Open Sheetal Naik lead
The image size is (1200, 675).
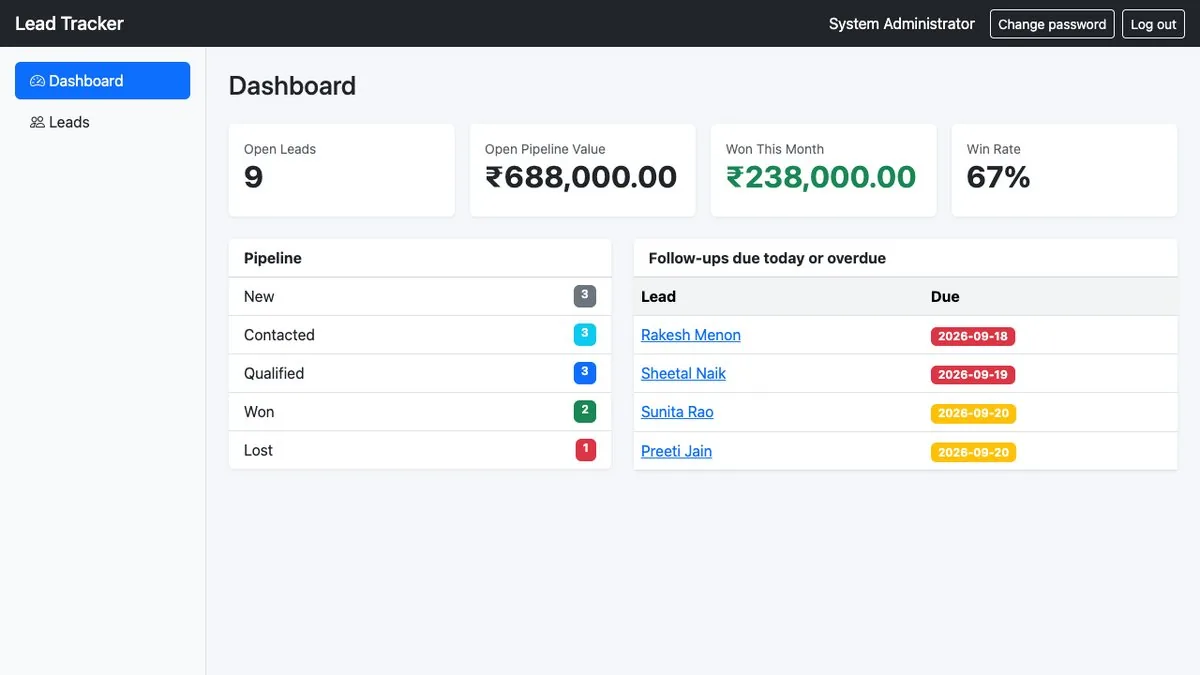pos(683,373)
